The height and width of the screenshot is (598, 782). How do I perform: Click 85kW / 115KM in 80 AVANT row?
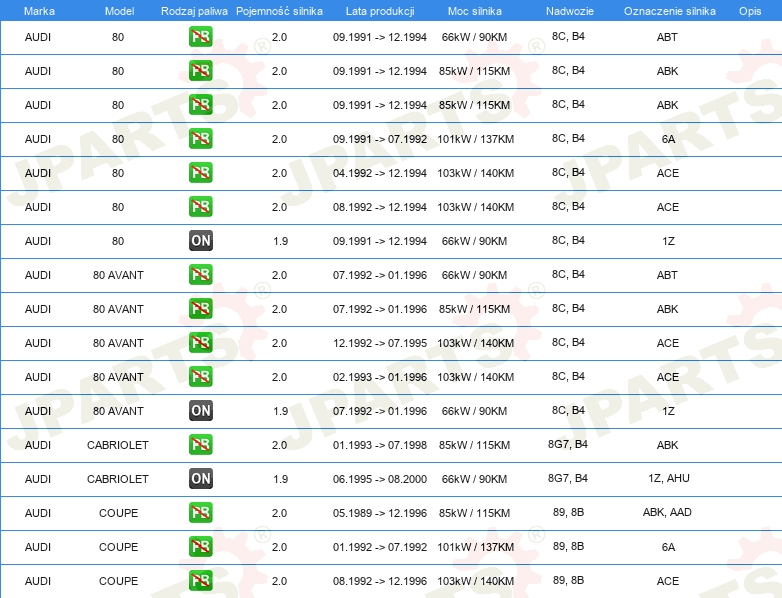tap(474, 309)
